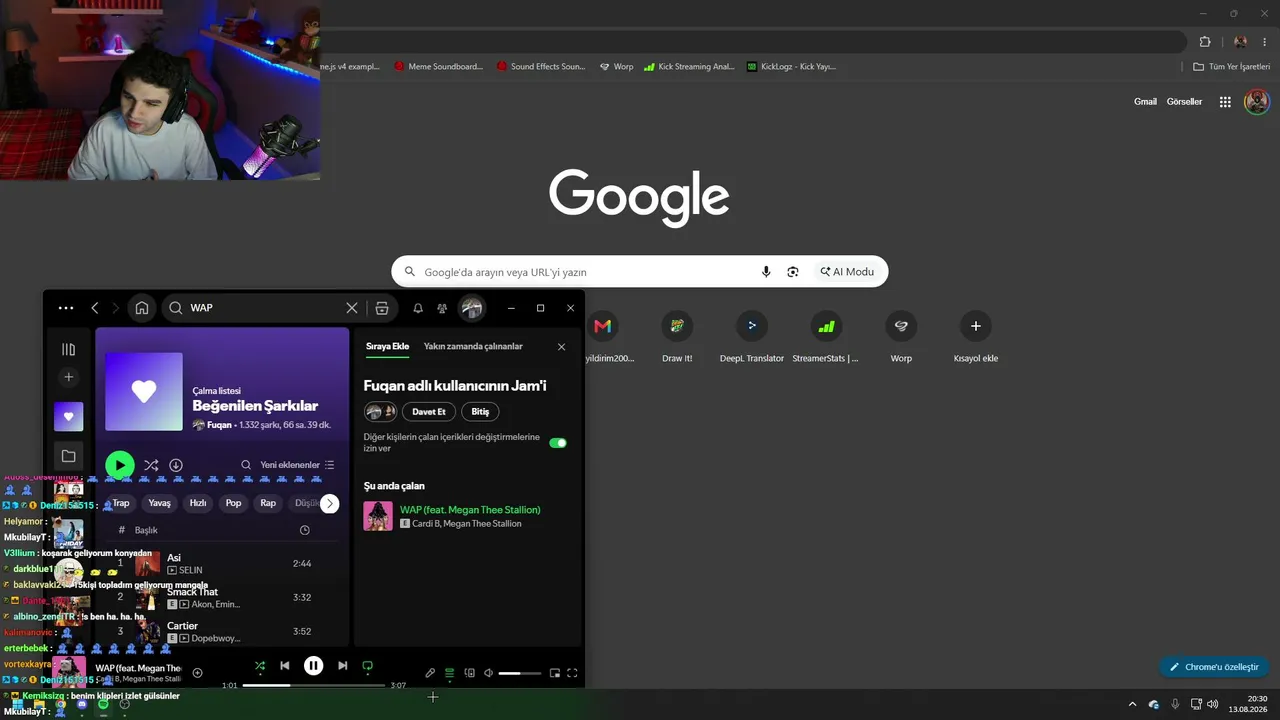This screenshot has height=720, width=1280.
Task: Open the Liked Songs tile in the sidebar
Action: point(68,417)
